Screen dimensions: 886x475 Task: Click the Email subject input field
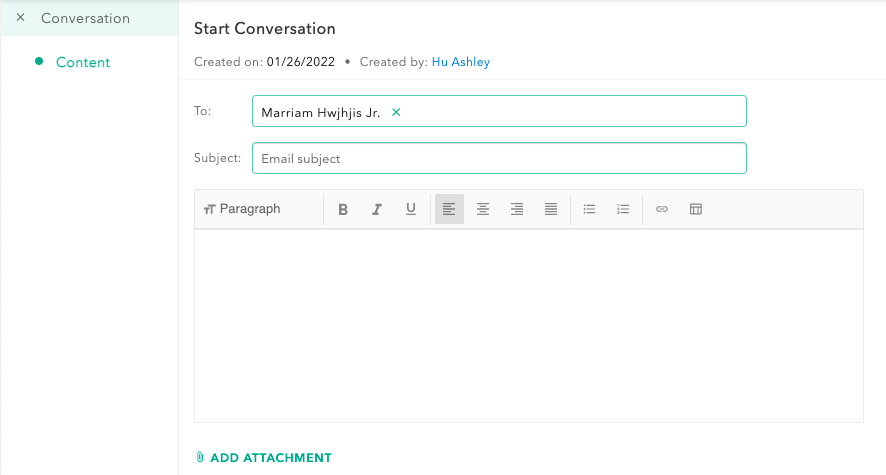coord(499,158)
